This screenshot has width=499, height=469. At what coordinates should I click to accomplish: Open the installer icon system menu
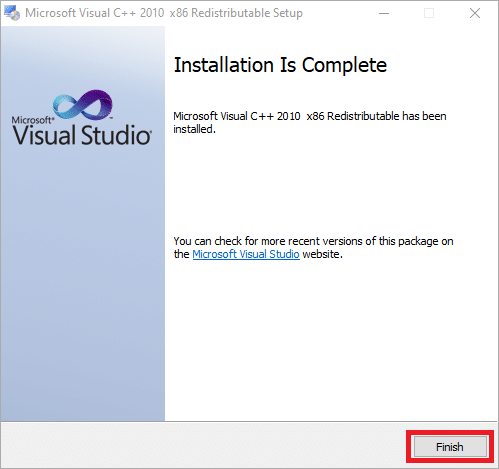(x=12, y=13)
